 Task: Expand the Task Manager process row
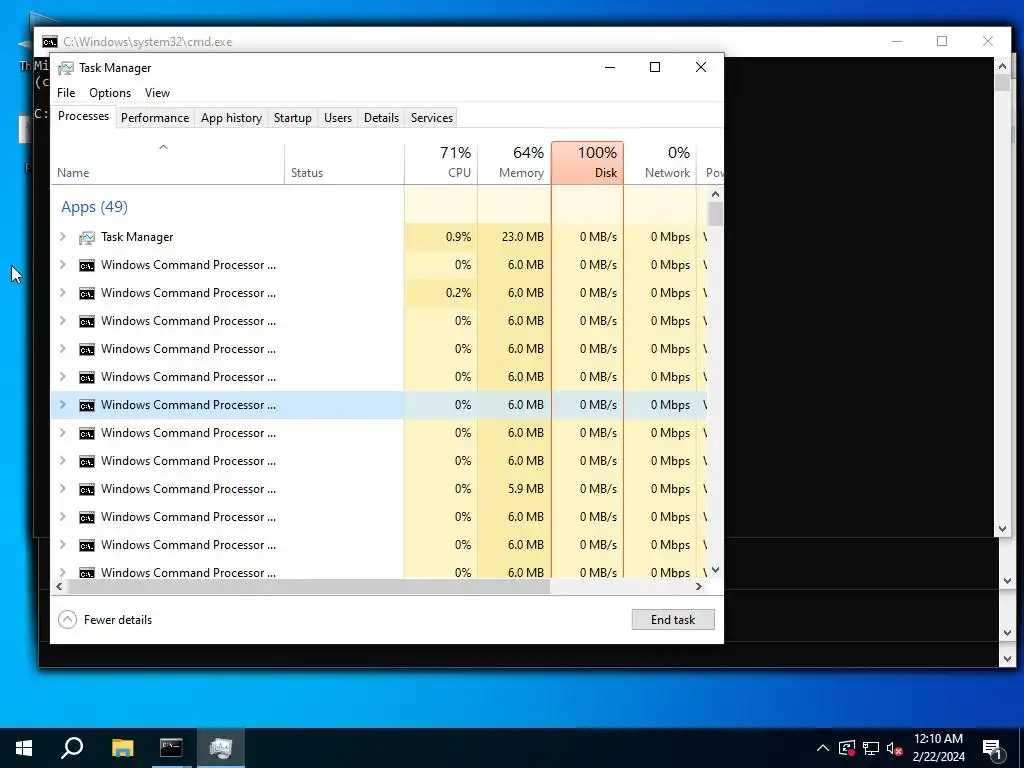pos(63,236)
